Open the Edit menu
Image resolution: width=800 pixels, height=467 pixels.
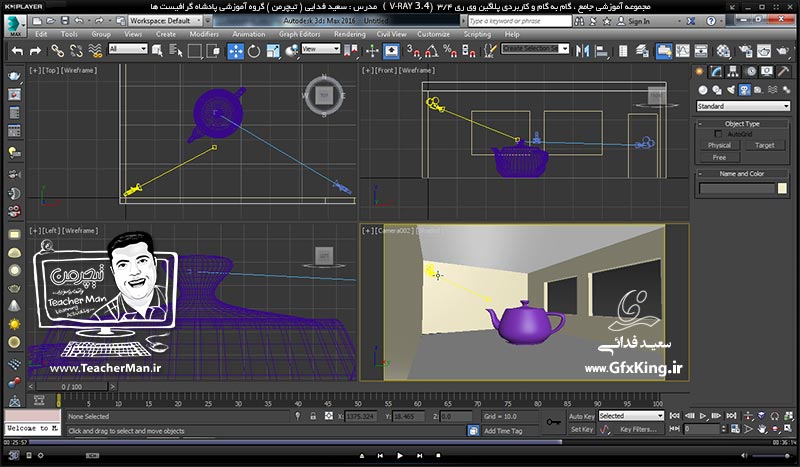[x=41, y=34]
